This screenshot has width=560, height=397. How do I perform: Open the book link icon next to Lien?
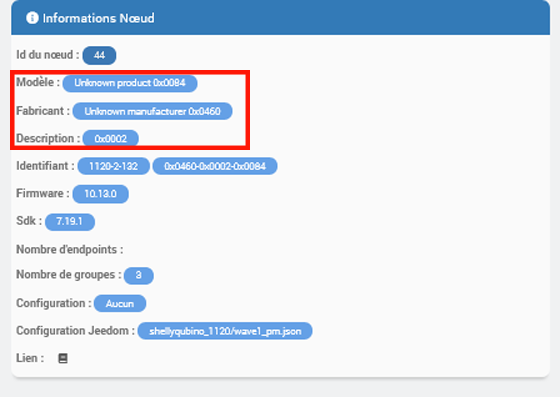[63, 358]
